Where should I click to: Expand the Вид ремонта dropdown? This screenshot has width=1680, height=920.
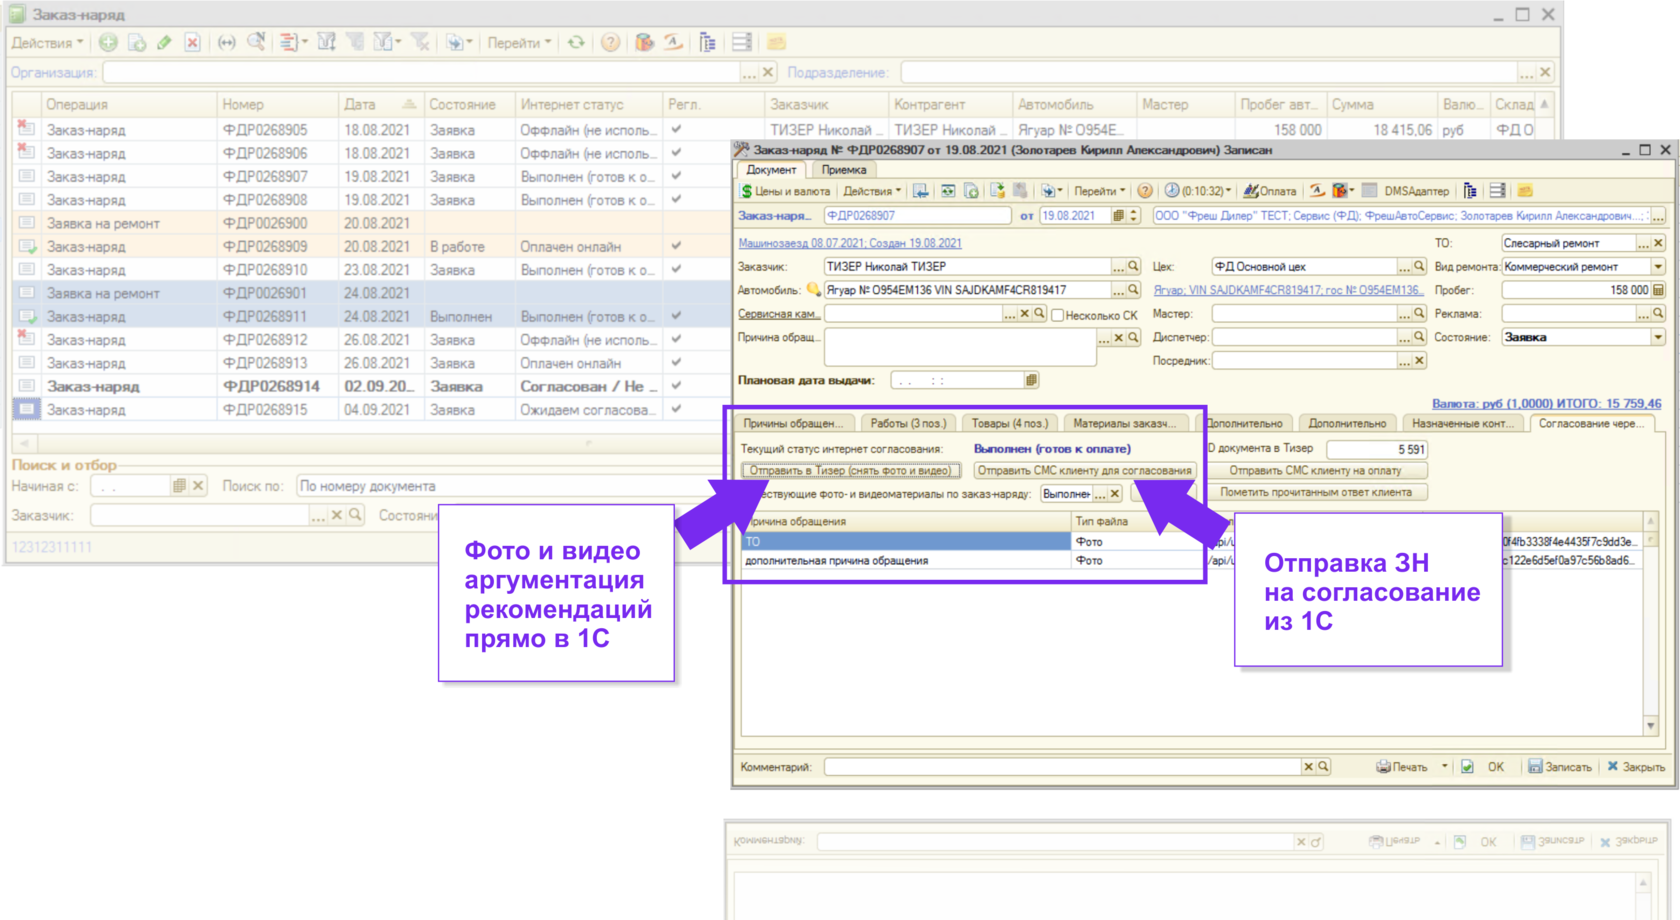pos(1658,267)
